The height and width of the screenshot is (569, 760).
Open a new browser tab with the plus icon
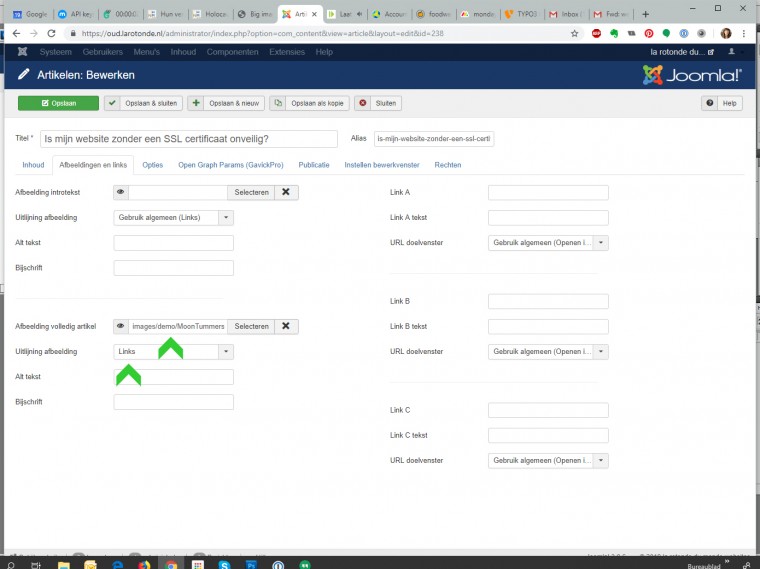click(x=644, y=14)
